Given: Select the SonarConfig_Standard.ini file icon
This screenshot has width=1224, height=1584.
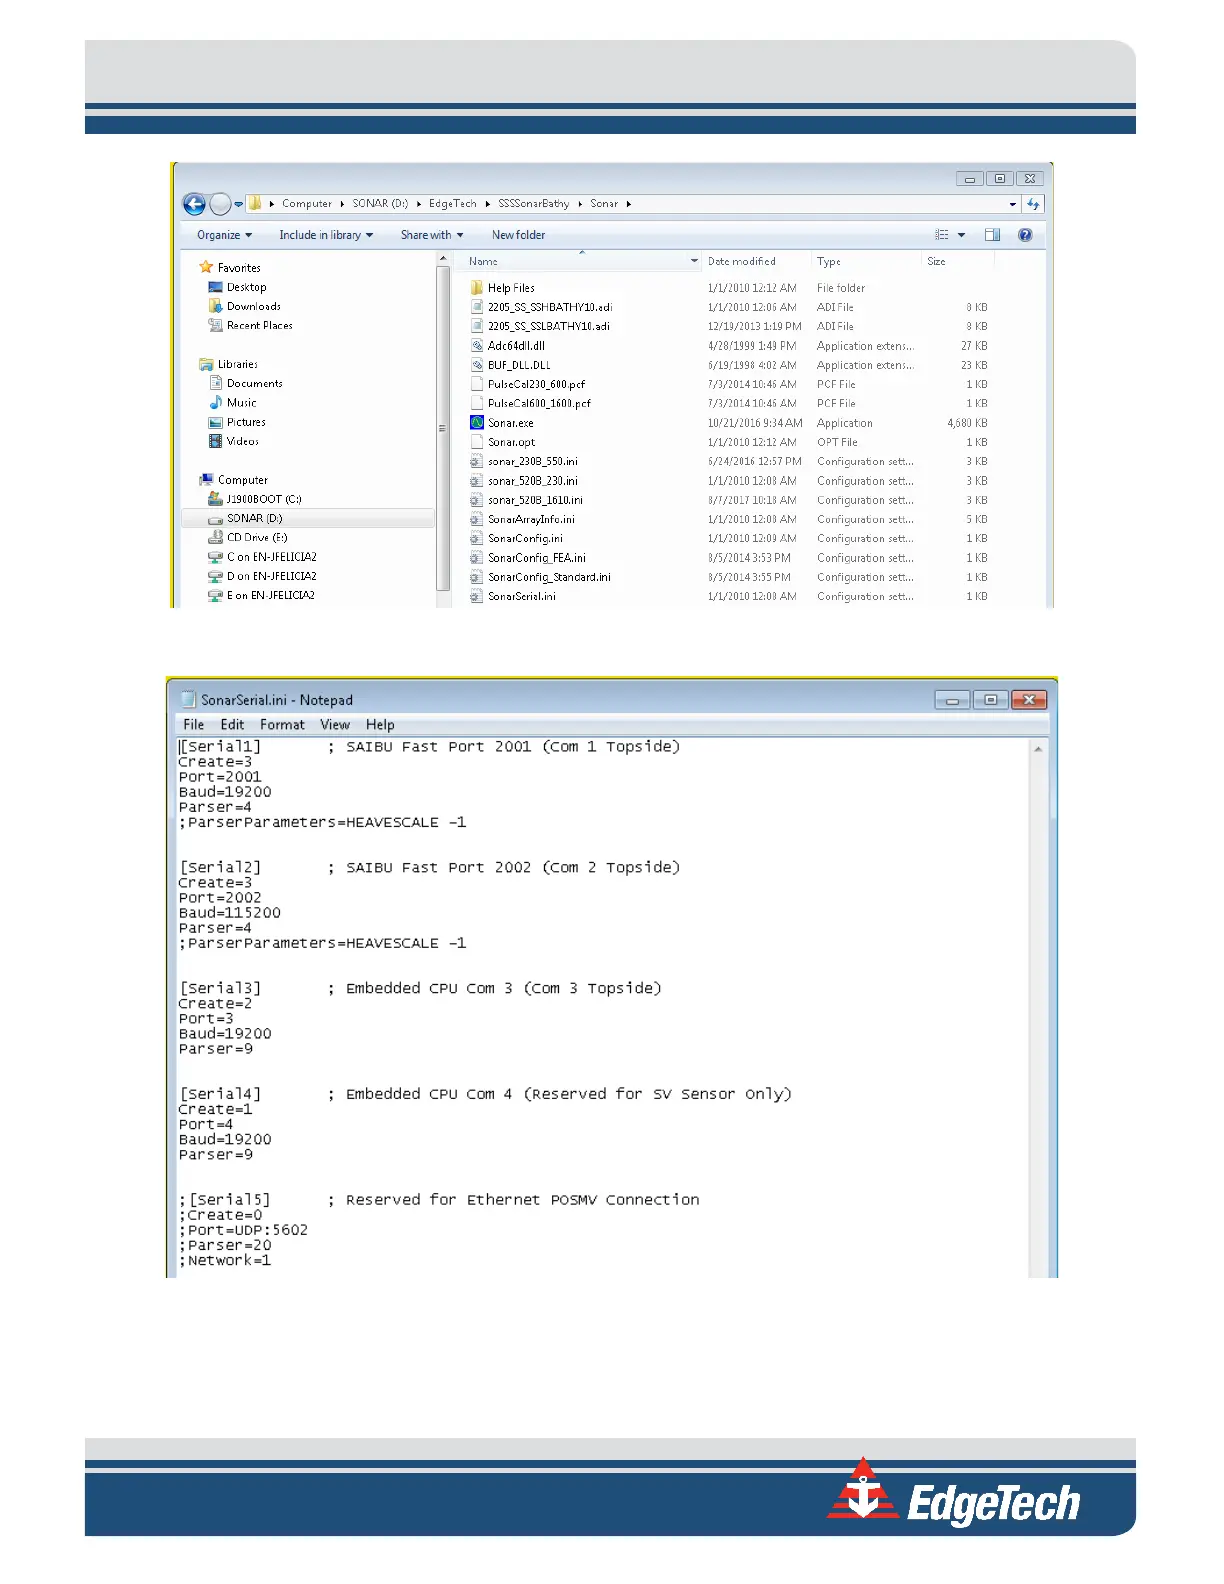Looking at the screenshot, I should point(477,577).
